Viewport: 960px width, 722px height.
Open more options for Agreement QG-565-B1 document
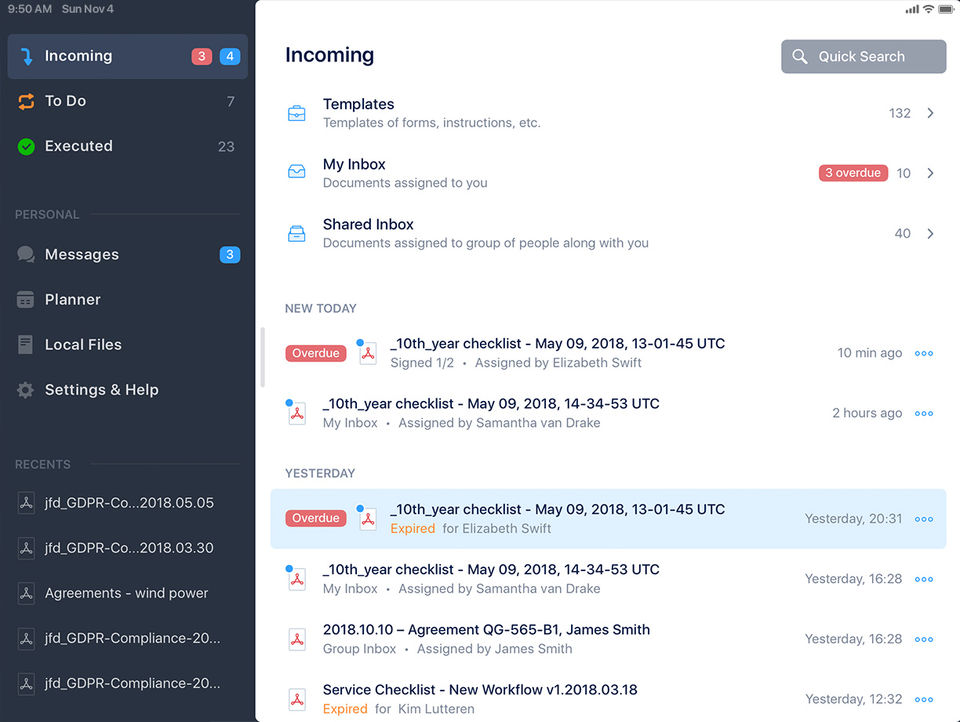pos(924,639)
